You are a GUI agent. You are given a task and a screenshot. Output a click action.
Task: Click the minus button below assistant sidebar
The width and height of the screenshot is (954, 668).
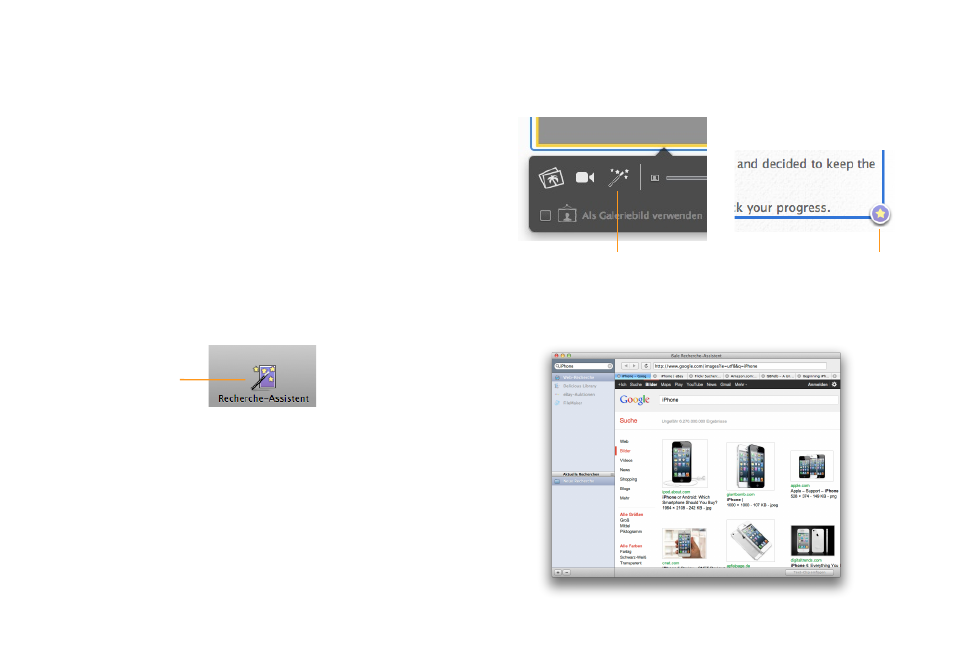(566, 572)
